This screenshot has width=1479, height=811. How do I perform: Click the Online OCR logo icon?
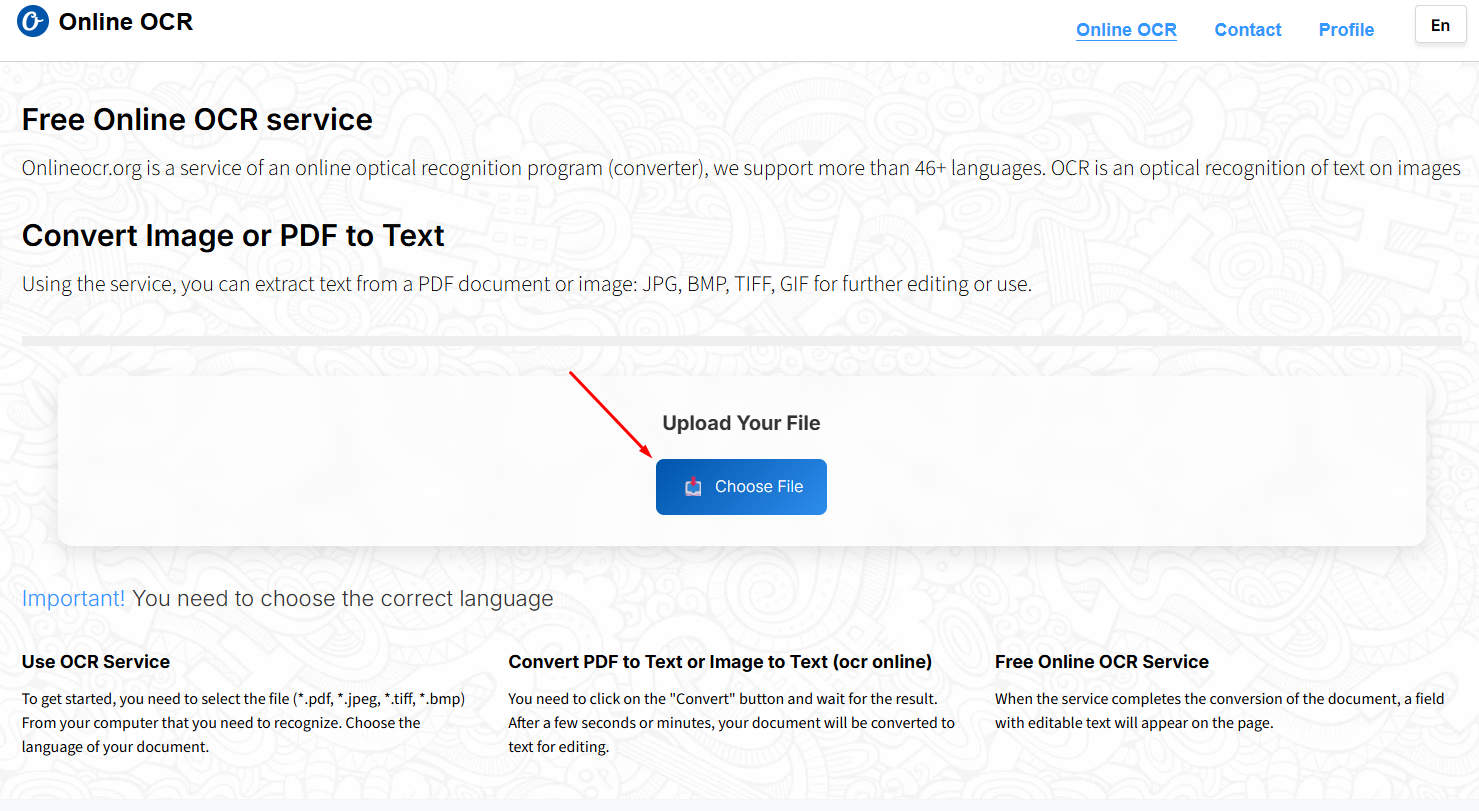pyautogui.click(x=33, y=21)
